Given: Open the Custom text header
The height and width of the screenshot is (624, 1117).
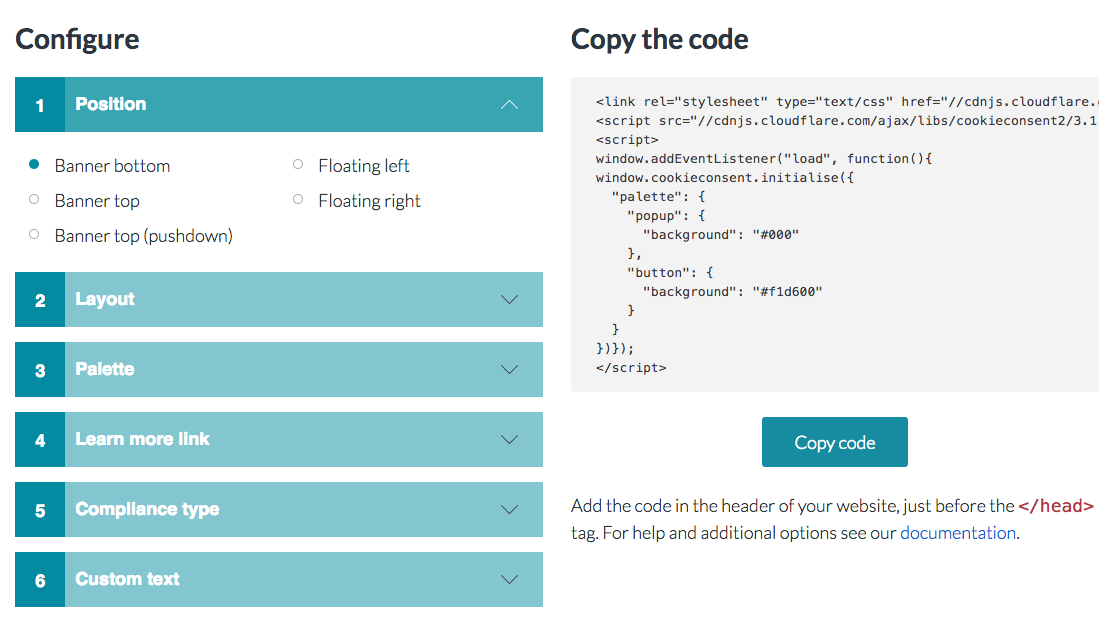Looking at the screenshot, I should (279, 579).
